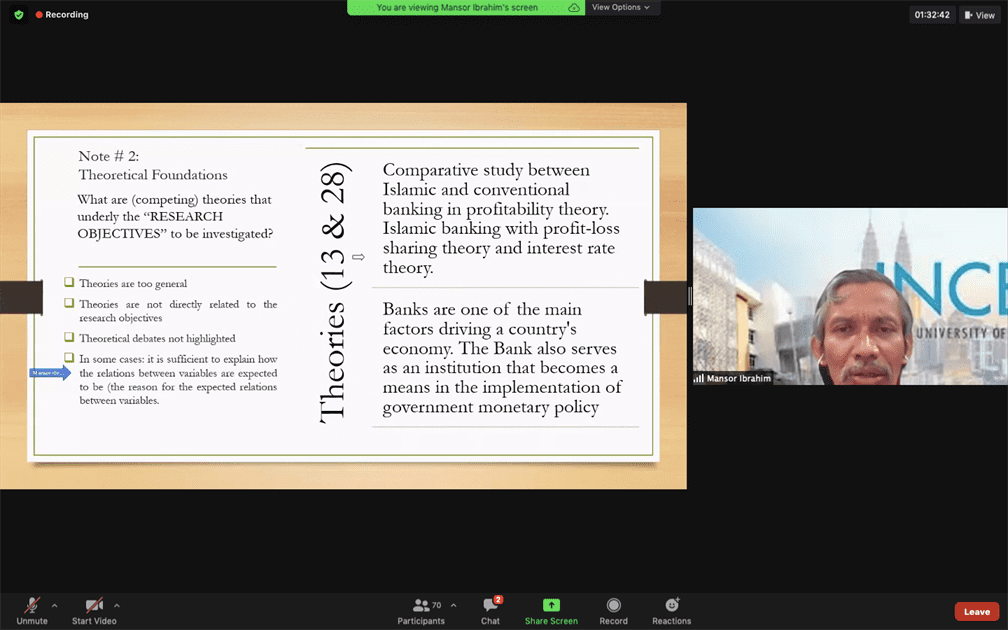Select Mansor Ibrahim's video thumbnail
Screen dimensions: 1008x630
tap(850, 296)
